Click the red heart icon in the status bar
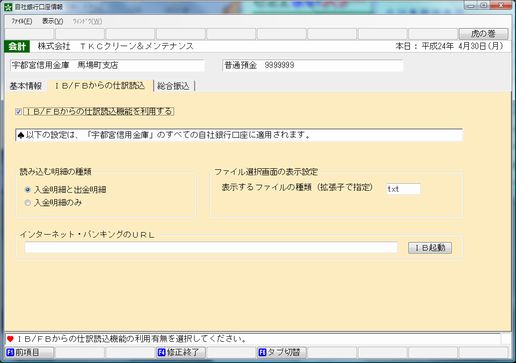Image resolution: width=516 pixels, height=363 pixels. 10,339
